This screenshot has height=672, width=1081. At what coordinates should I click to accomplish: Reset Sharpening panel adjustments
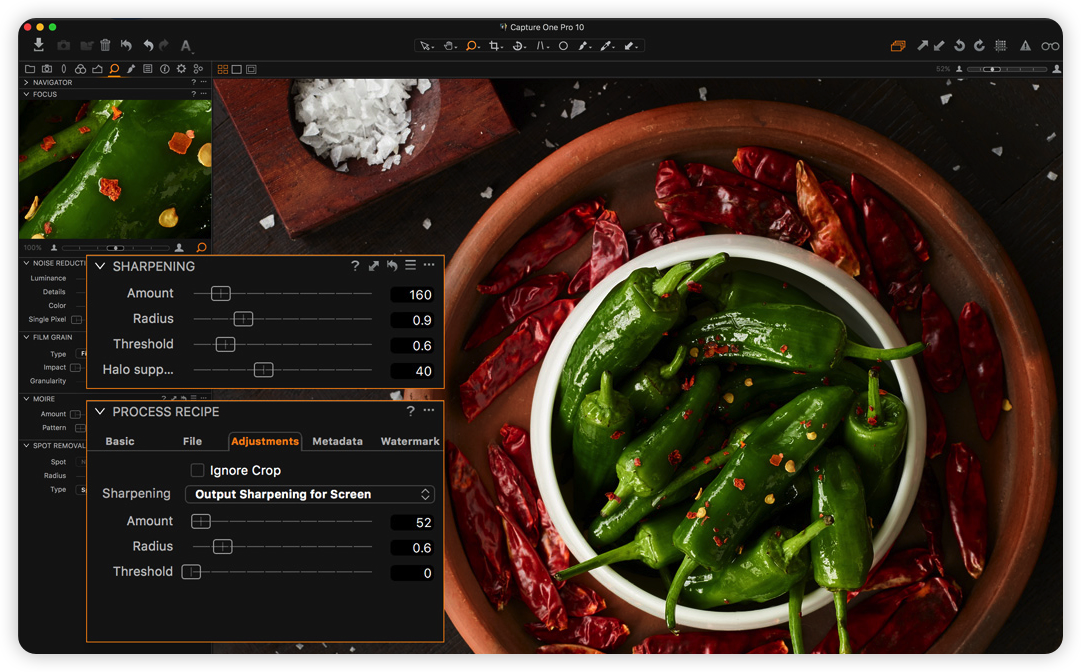[392, 266]
